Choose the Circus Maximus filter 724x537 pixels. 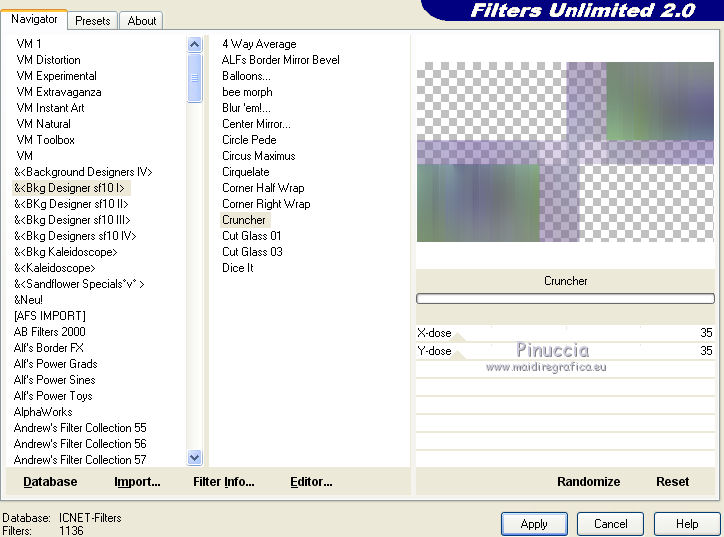(259, 156)
